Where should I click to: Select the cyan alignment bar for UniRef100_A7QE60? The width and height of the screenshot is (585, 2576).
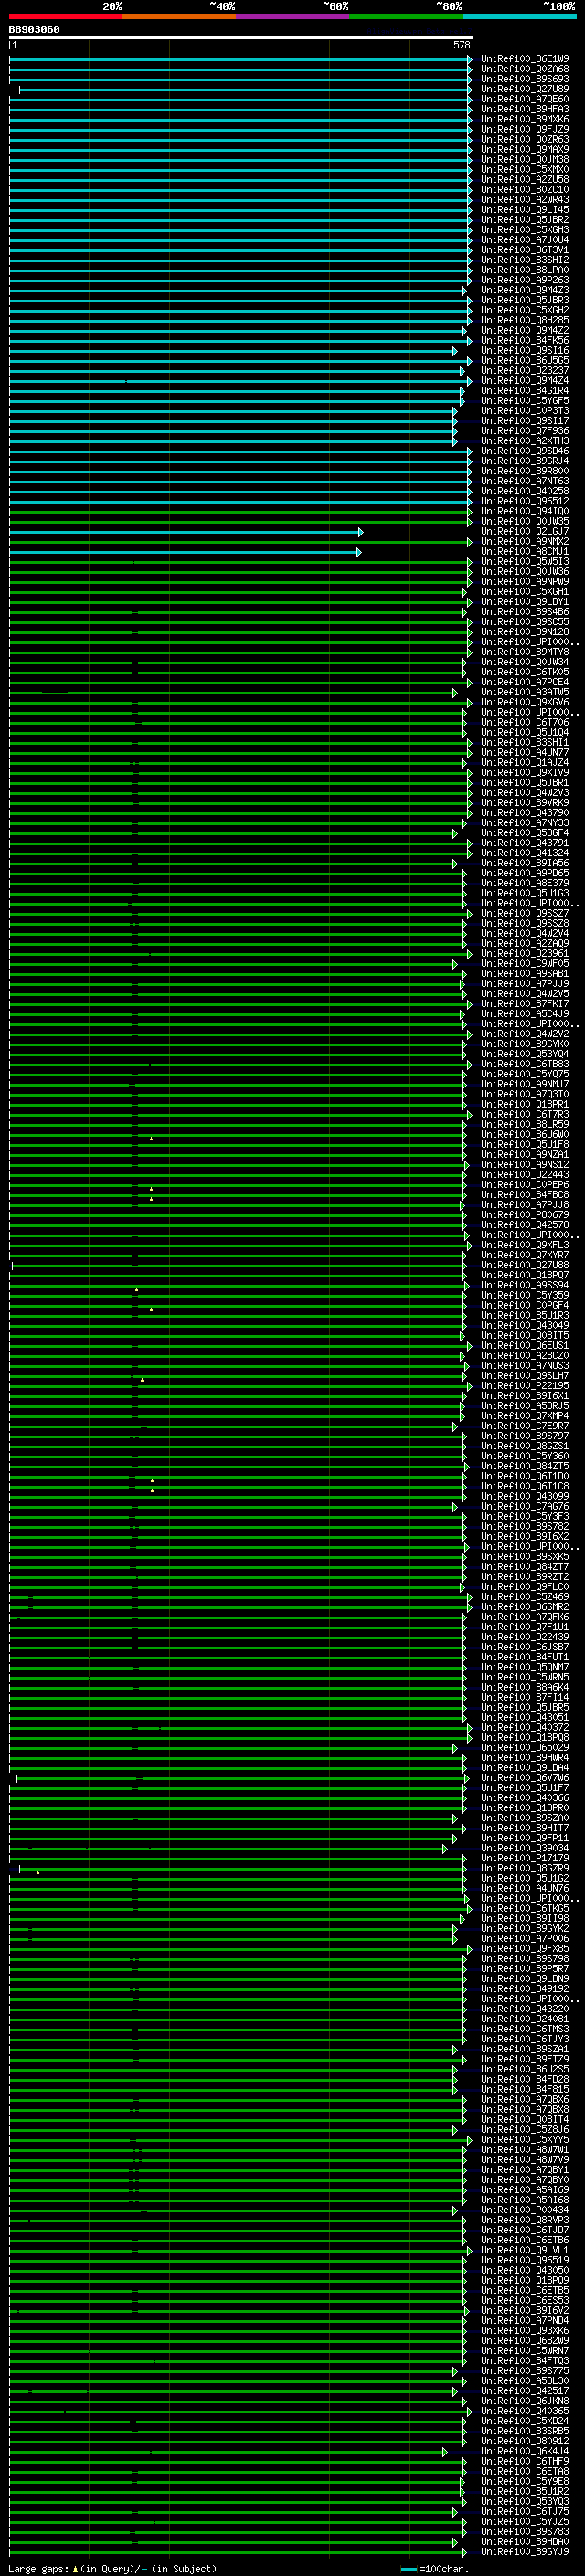[241, 99]
